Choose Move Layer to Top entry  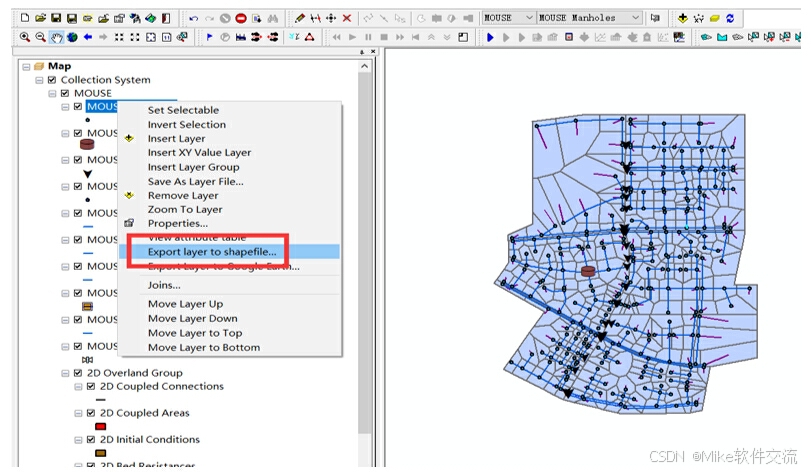(x=195, y=333)
